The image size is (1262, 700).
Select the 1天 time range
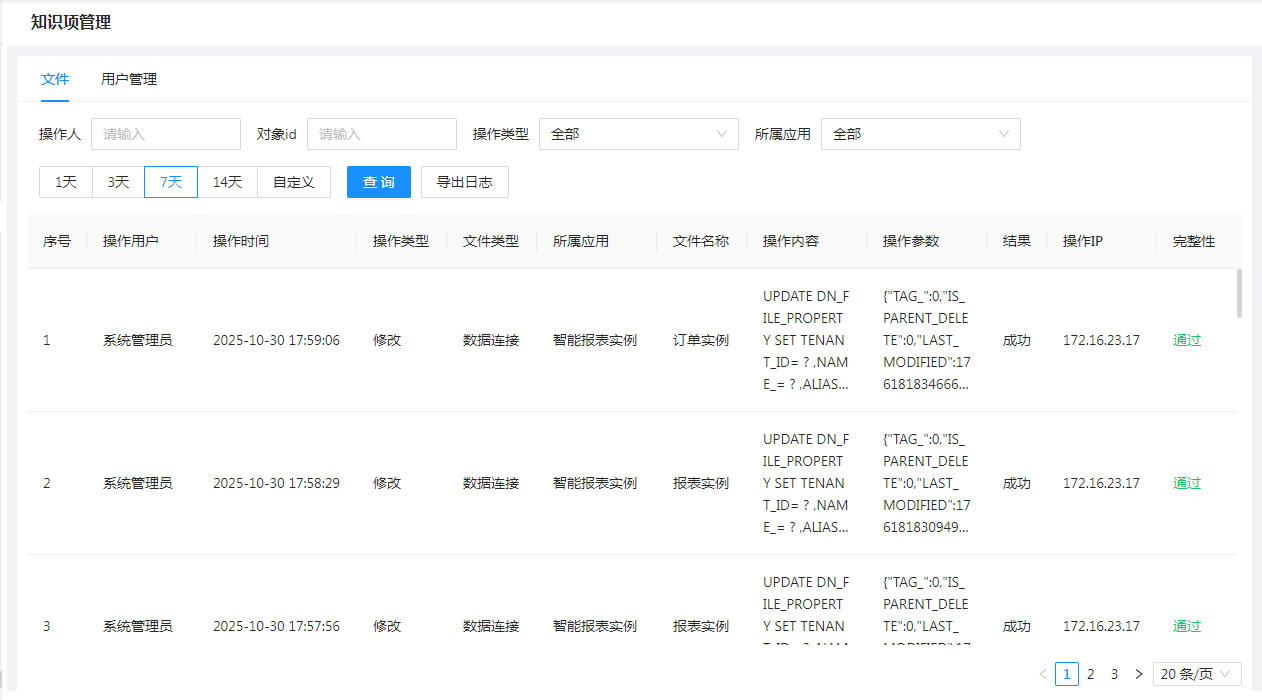[x=66, y=182]
